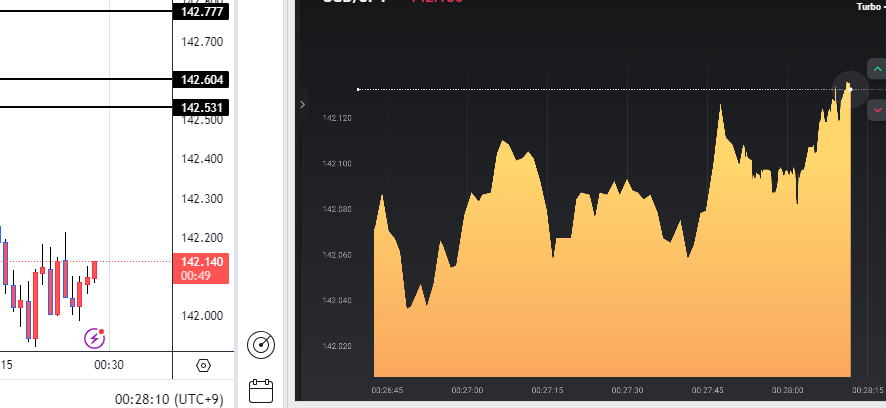The image size is (886, 408).
Task: Select the 142.604 horizontal line label
Action: coord(202,80)
